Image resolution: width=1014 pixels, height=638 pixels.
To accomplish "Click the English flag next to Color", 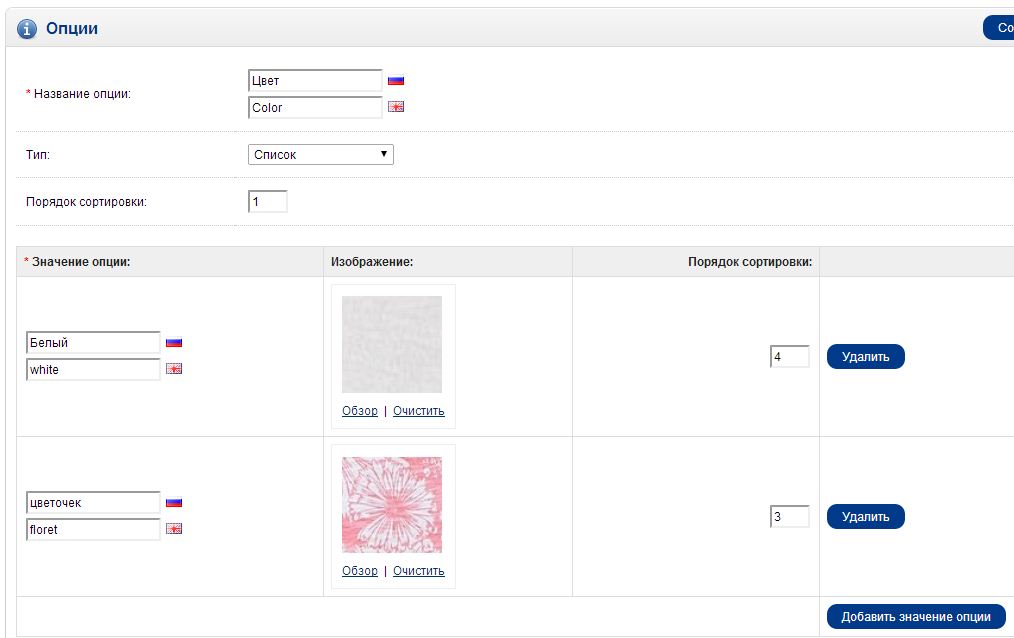I will pos(396,107).
